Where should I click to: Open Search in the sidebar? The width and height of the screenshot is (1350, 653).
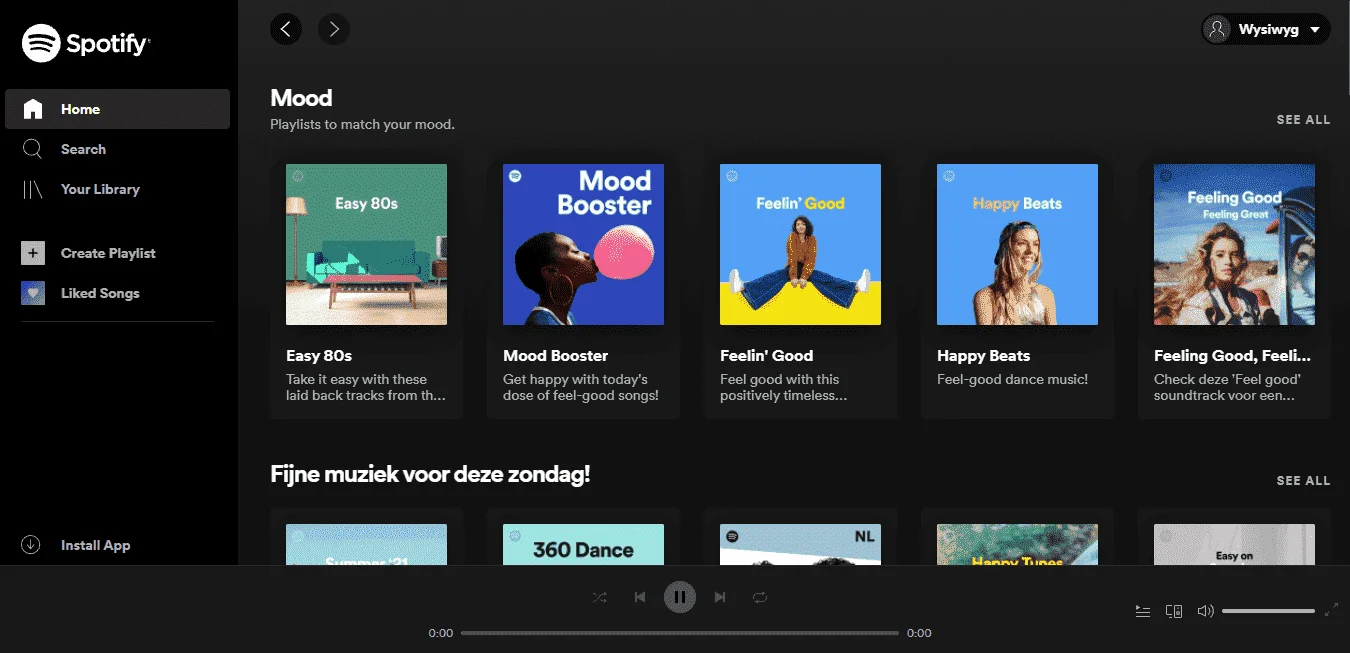tap(117, 149)
